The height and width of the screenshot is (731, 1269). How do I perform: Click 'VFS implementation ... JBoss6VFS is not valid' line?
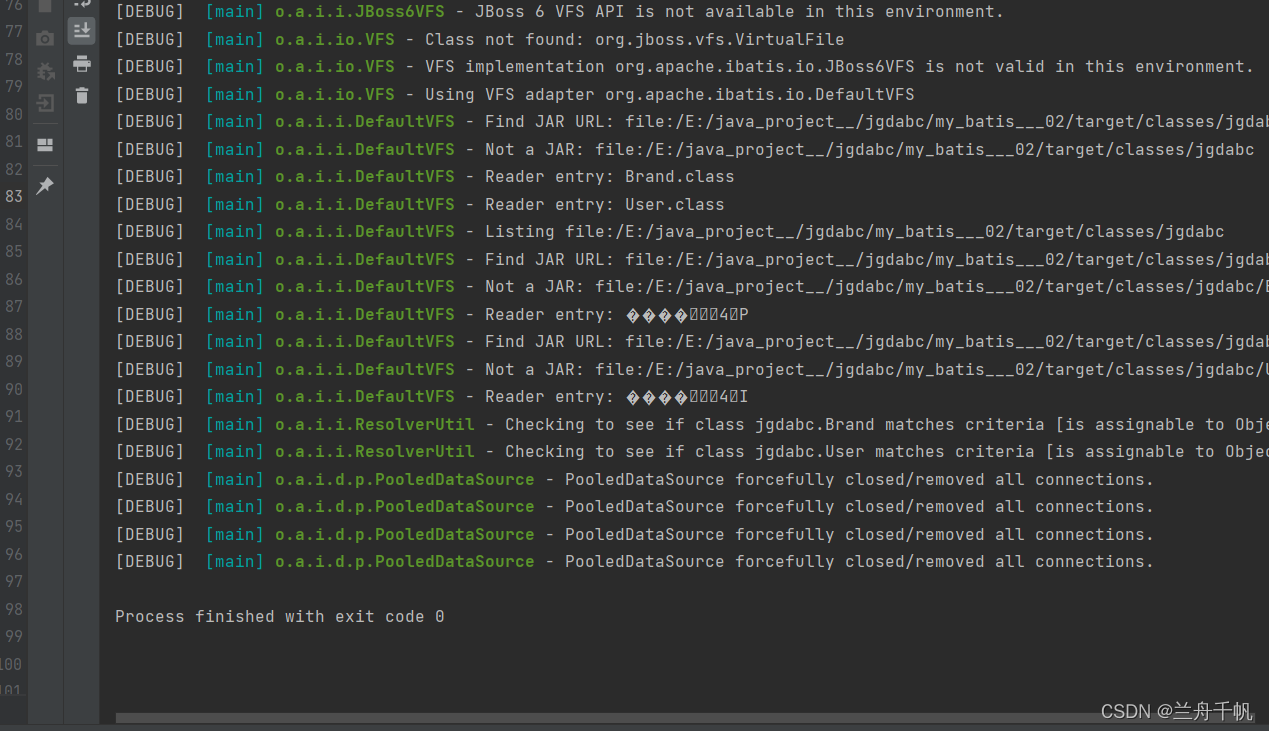click(x=684, y=67)
